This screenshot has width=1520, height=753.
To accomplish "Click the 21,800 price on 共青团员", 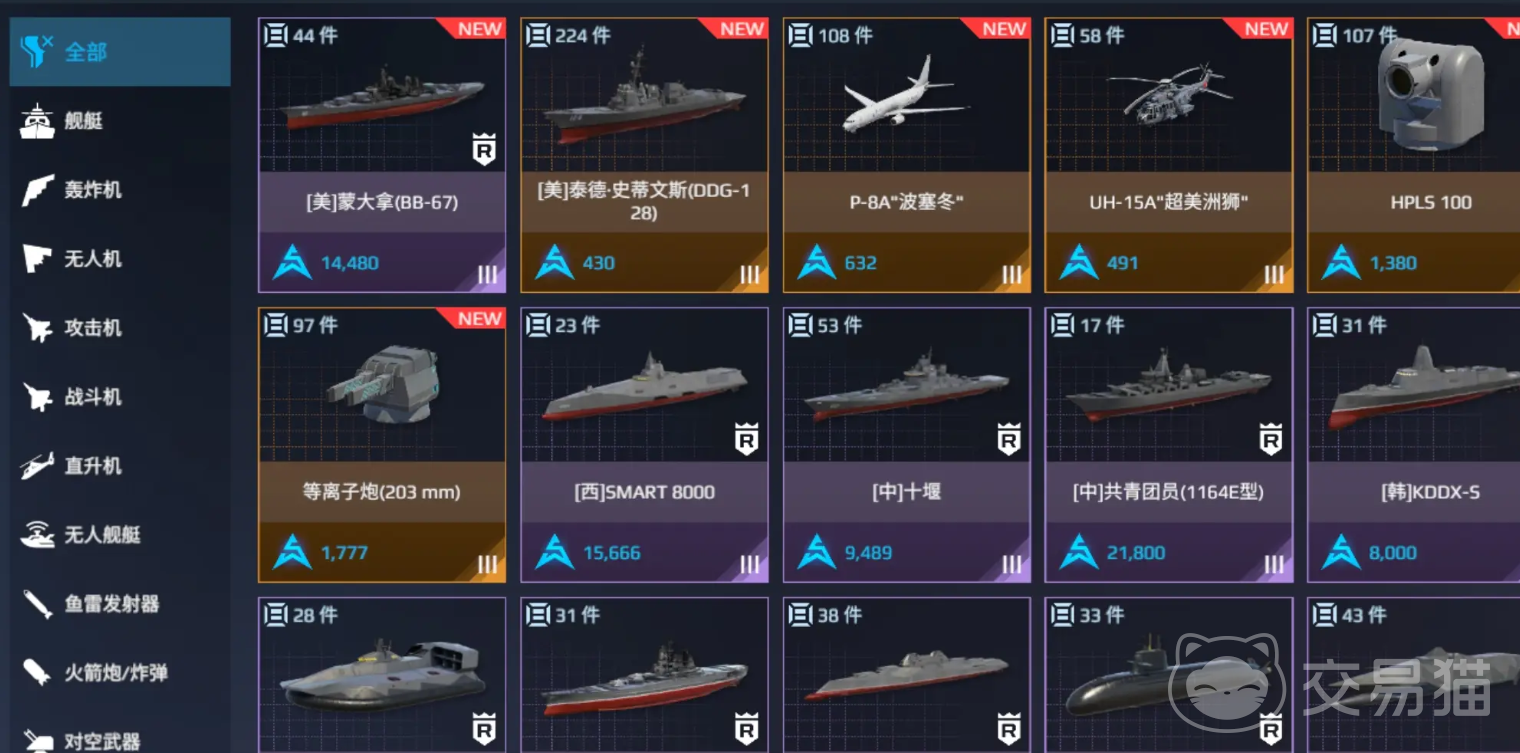I will [1135, 553].
